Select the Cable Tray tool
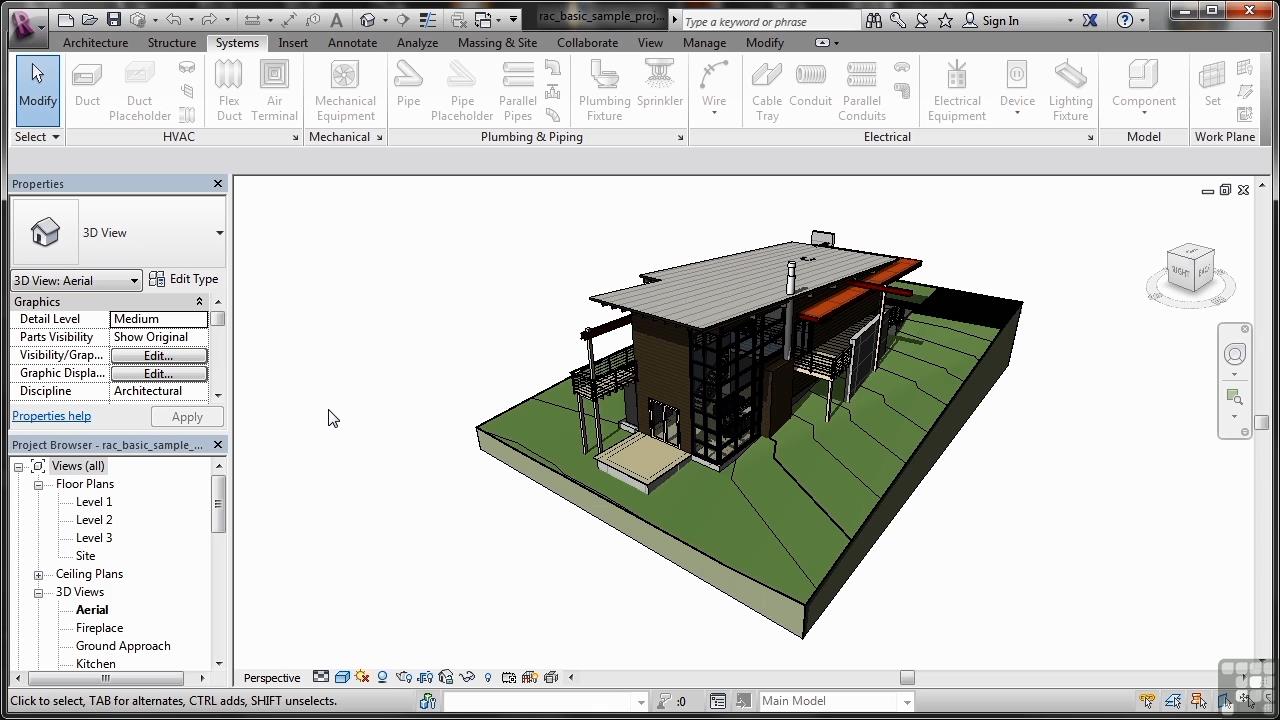This screenshot has width=1280, height=720. pyautogui.click(x=767, y=90)
